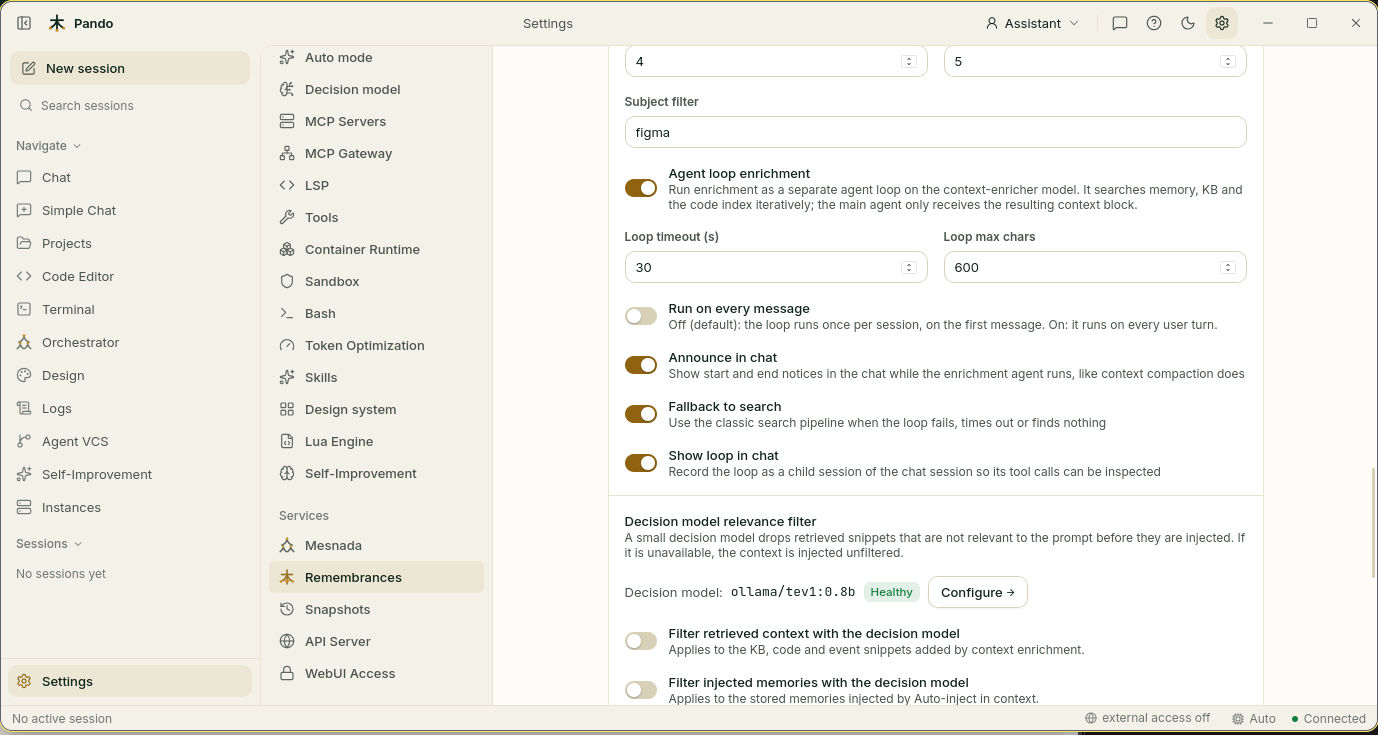Adjust the Loop max chars stepper

click(1227, 267)
